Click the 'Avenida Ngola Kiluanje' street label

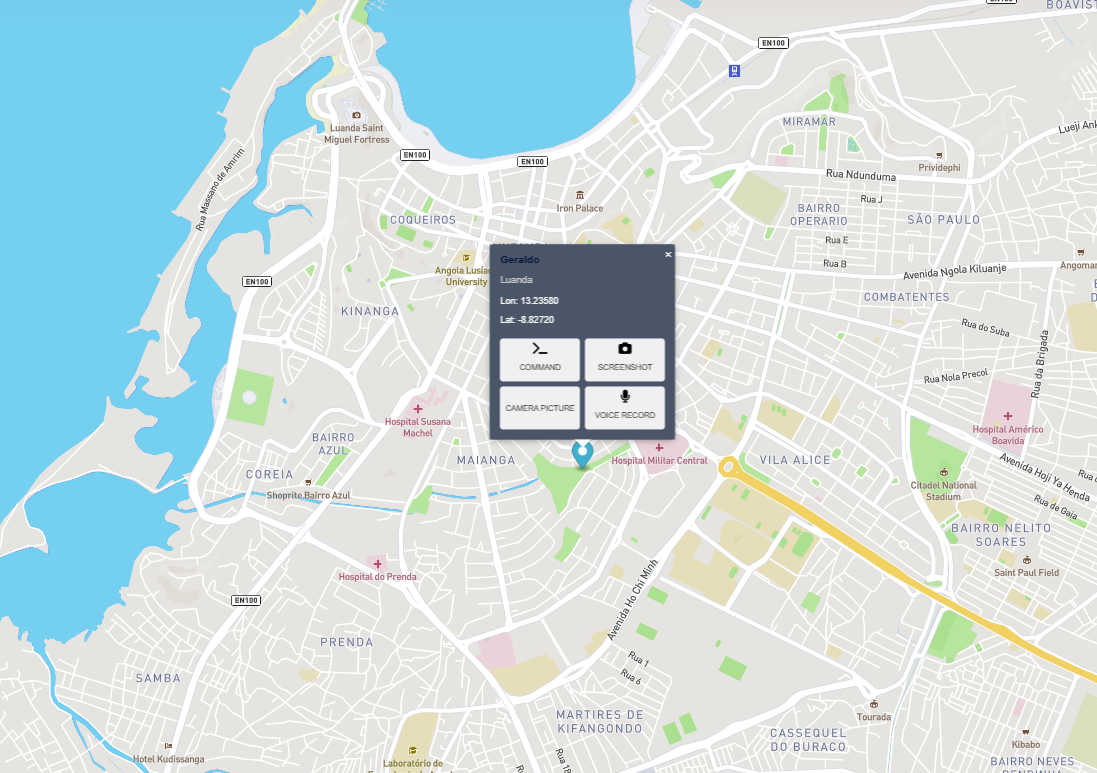(954, 271)
